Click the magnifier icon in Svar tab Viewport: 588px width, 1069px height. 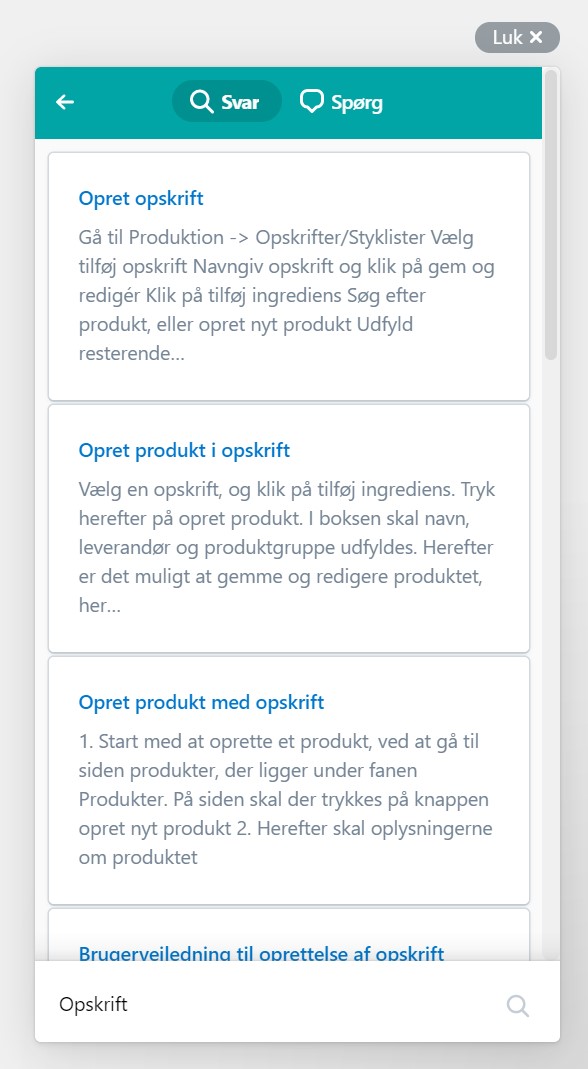click(201, 102)
